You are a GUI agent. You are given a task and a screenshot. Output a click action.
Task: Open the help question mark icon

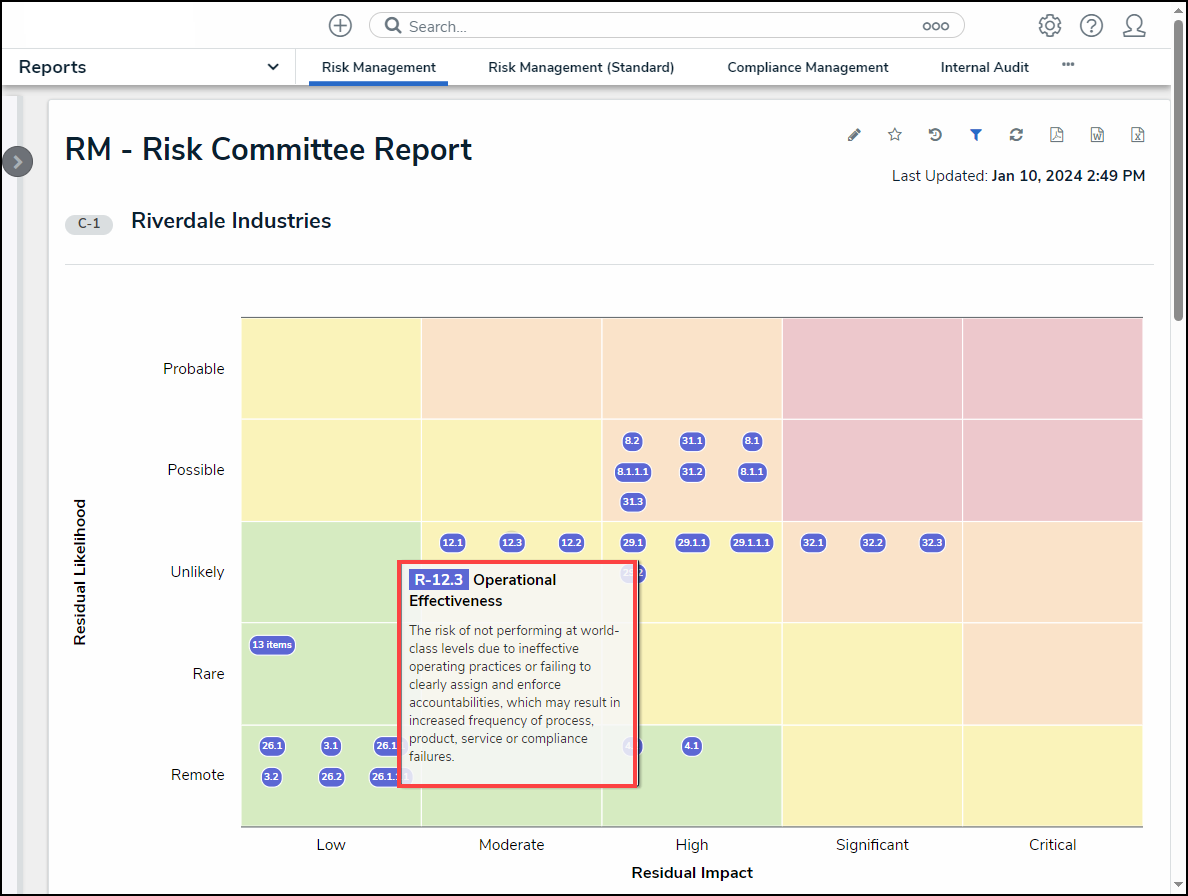tap(1091, 26)
